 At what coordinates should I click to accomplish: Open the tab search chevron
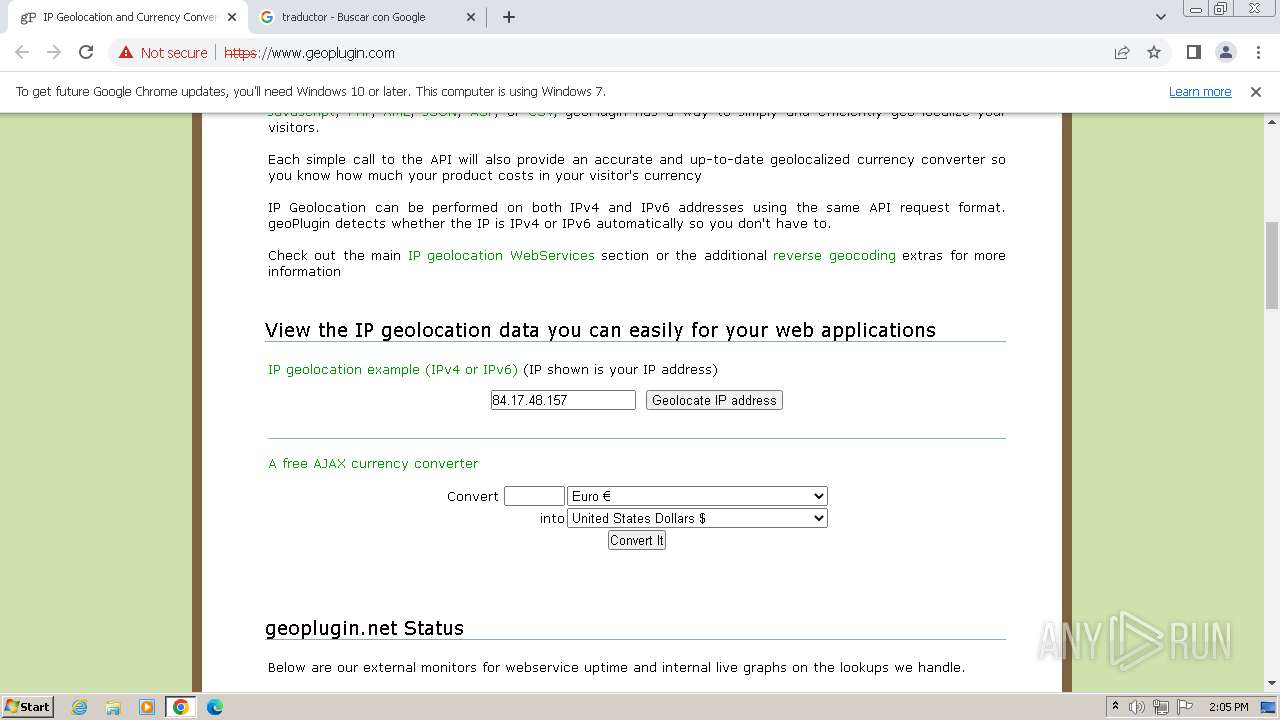1160,17
